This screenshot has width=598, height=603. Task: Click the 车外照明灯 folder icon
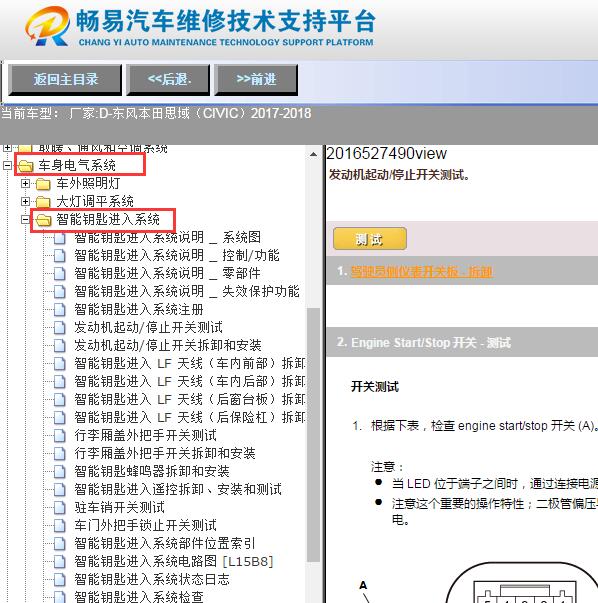pyautogui.click(x=43, y=184)
